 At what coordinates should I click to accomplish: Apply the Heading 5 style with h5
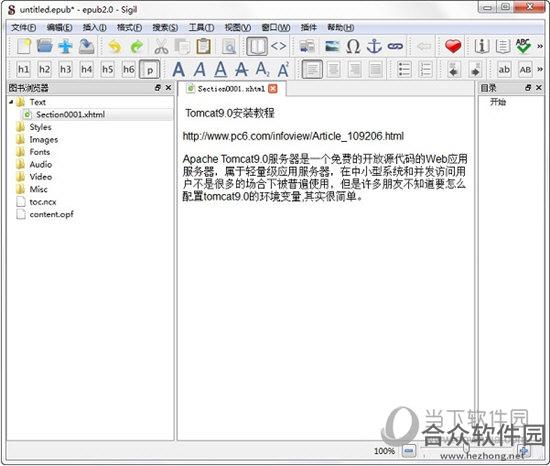(108, 69)
